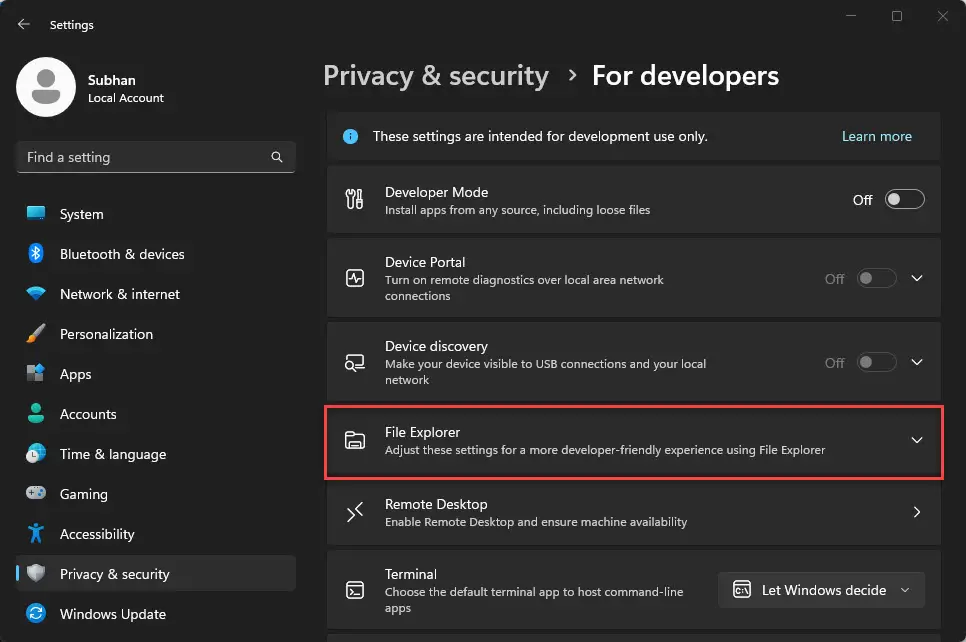Click the File Explorer folder icon
The image size is (966, 642).
(355, 440)
